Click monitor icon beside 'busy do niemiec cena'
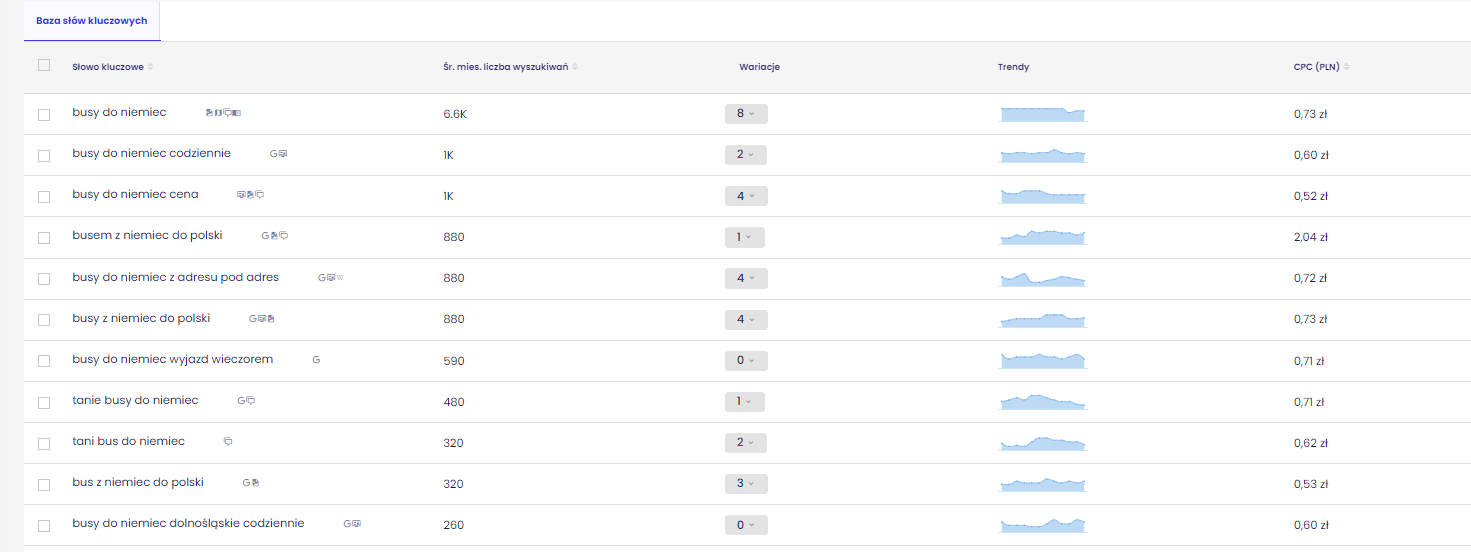This screenshot has height=552, width=1471. click(x=241, y=195)
